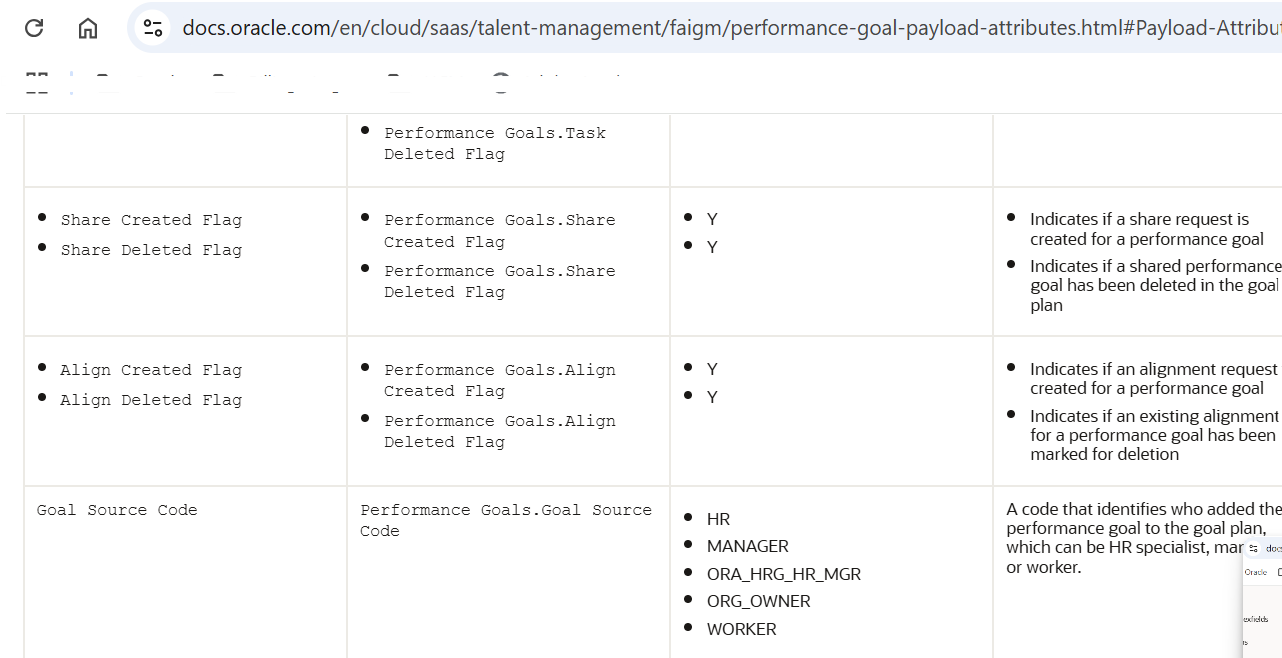
Task: Click the Align Created Flag entry
Action: (x=151, y=369)
